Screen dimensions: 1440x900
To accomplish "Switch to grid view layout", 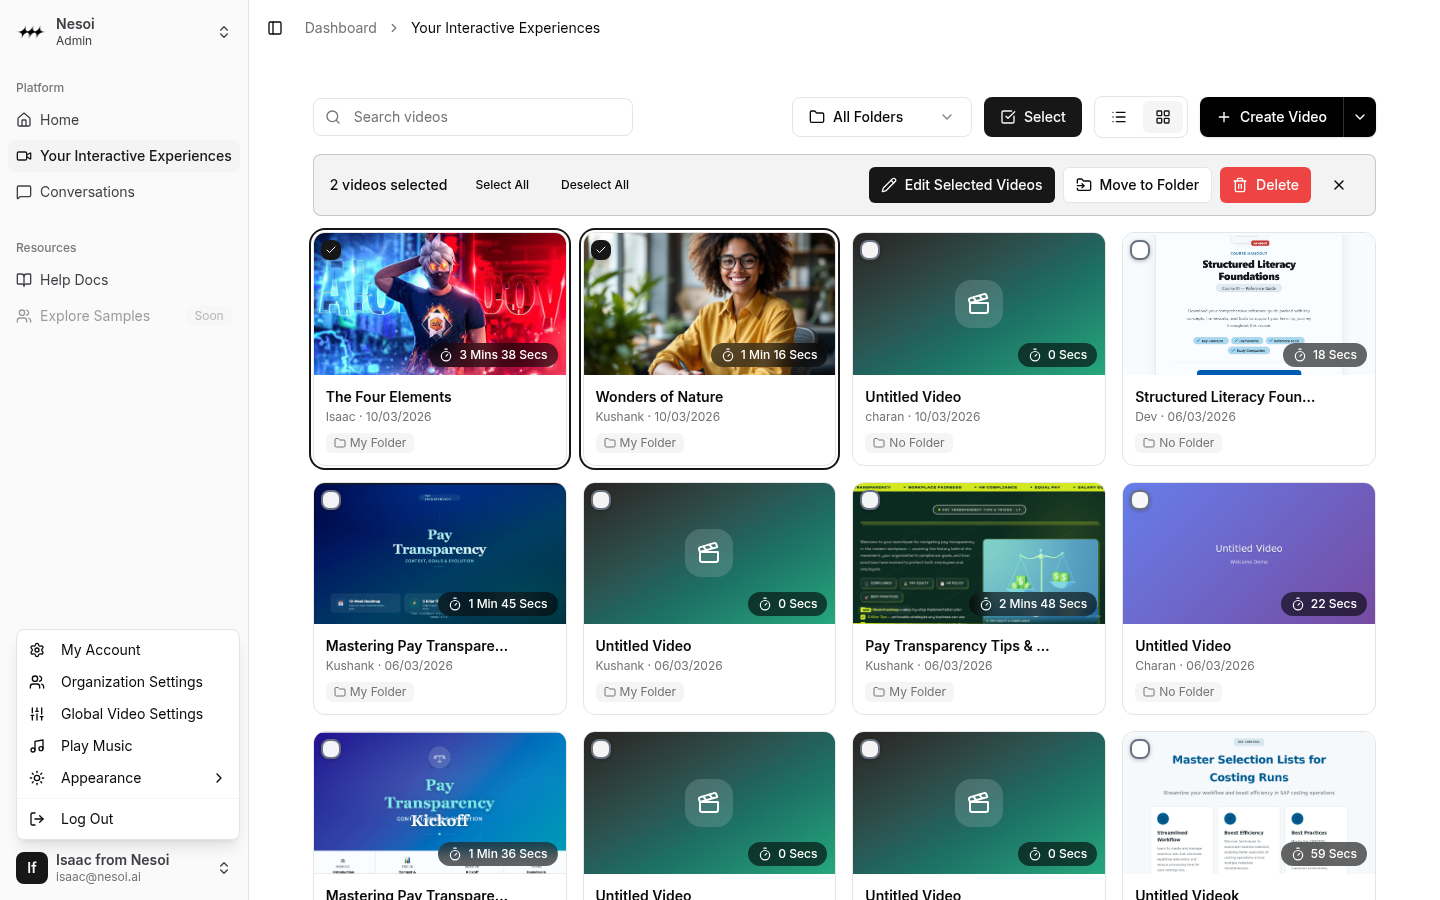I will [x=1162, y=117].
